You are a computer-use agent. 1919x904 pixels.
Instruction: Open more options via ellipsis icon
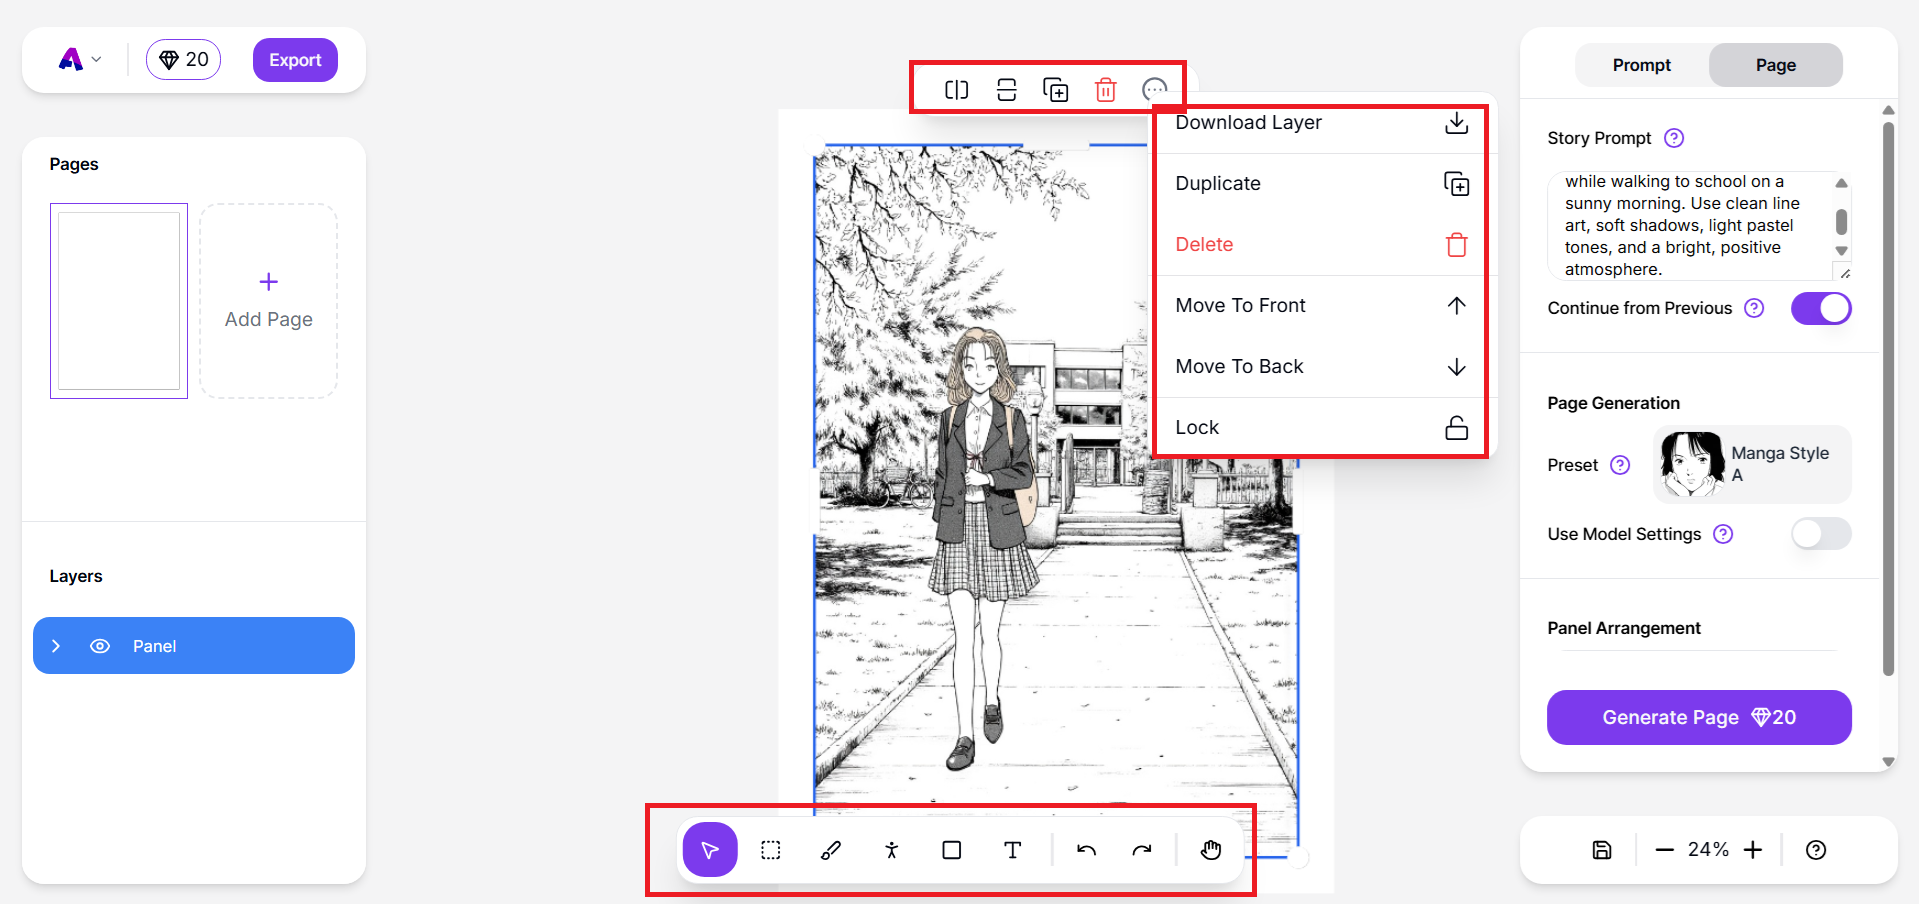pyautogui.click(x=1155, y=89)
